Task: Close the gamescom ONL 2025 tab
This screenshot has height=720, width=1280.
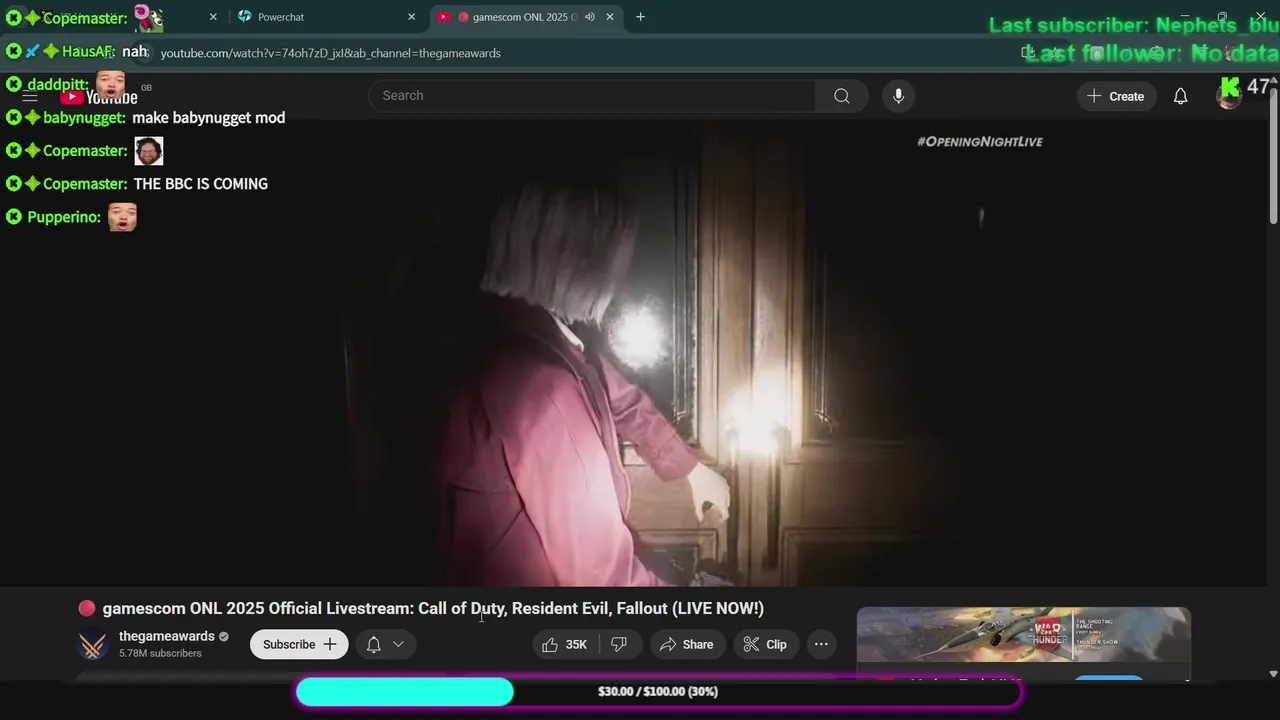Action: click(610, 17)
